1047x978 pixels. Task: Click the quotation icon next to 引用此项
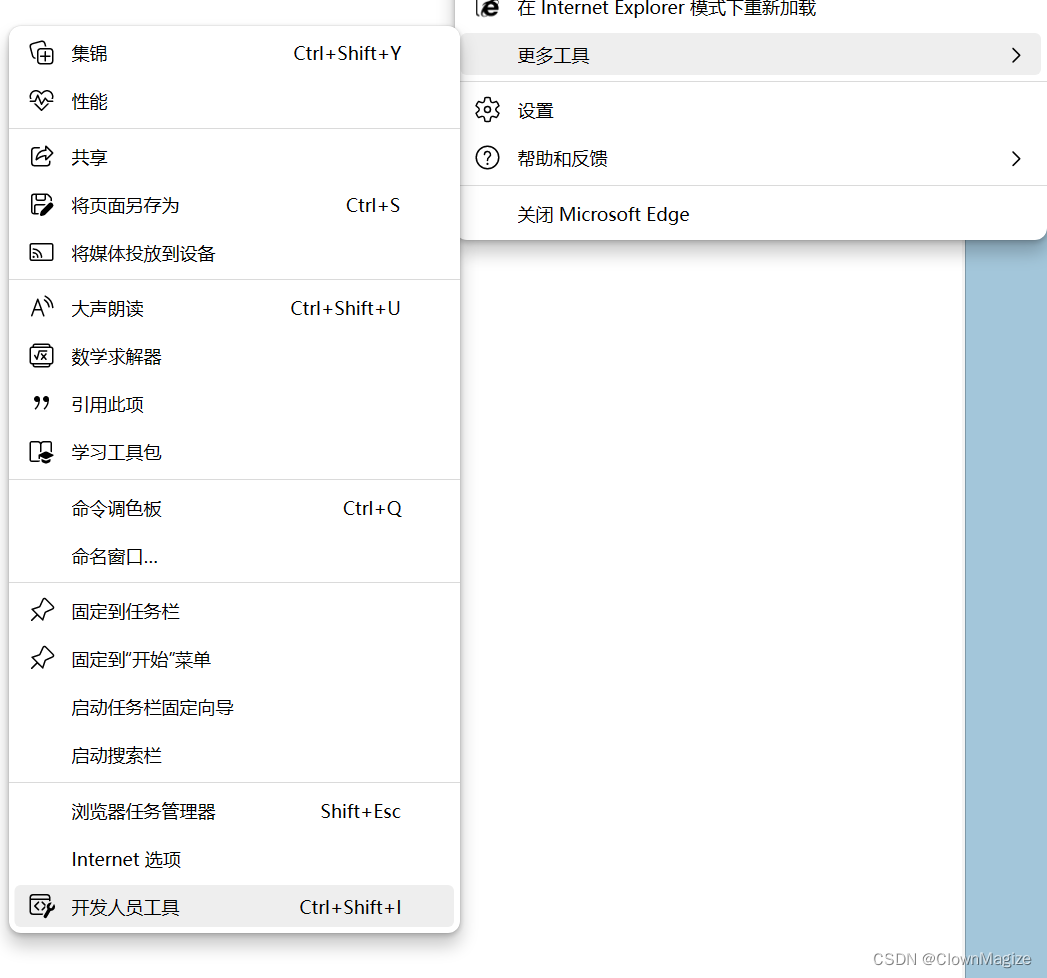[41, 403]
